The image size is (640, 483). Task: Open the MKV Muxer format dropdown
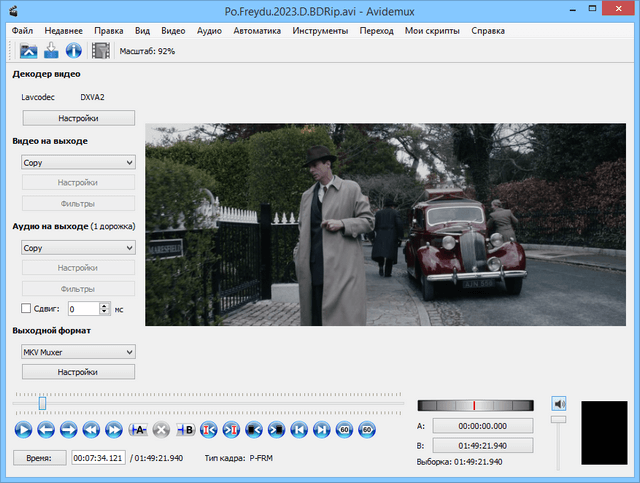point(78,352)
